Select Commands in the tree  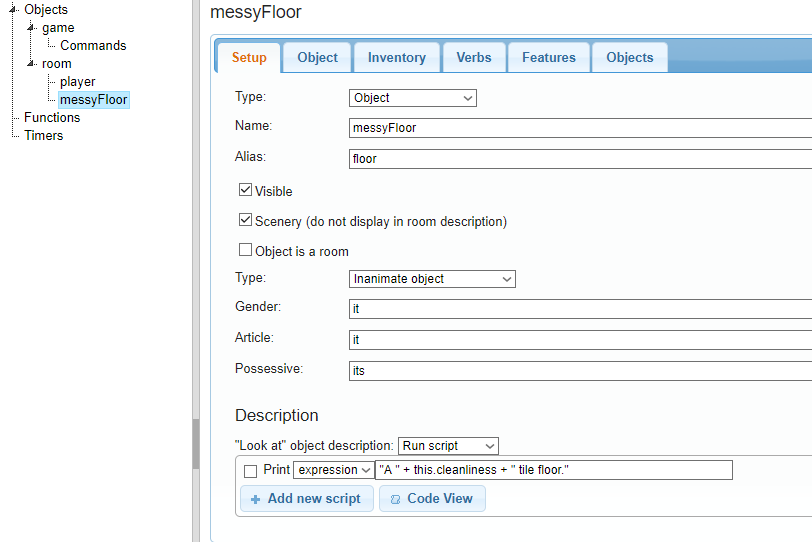(x=93, y=46)
